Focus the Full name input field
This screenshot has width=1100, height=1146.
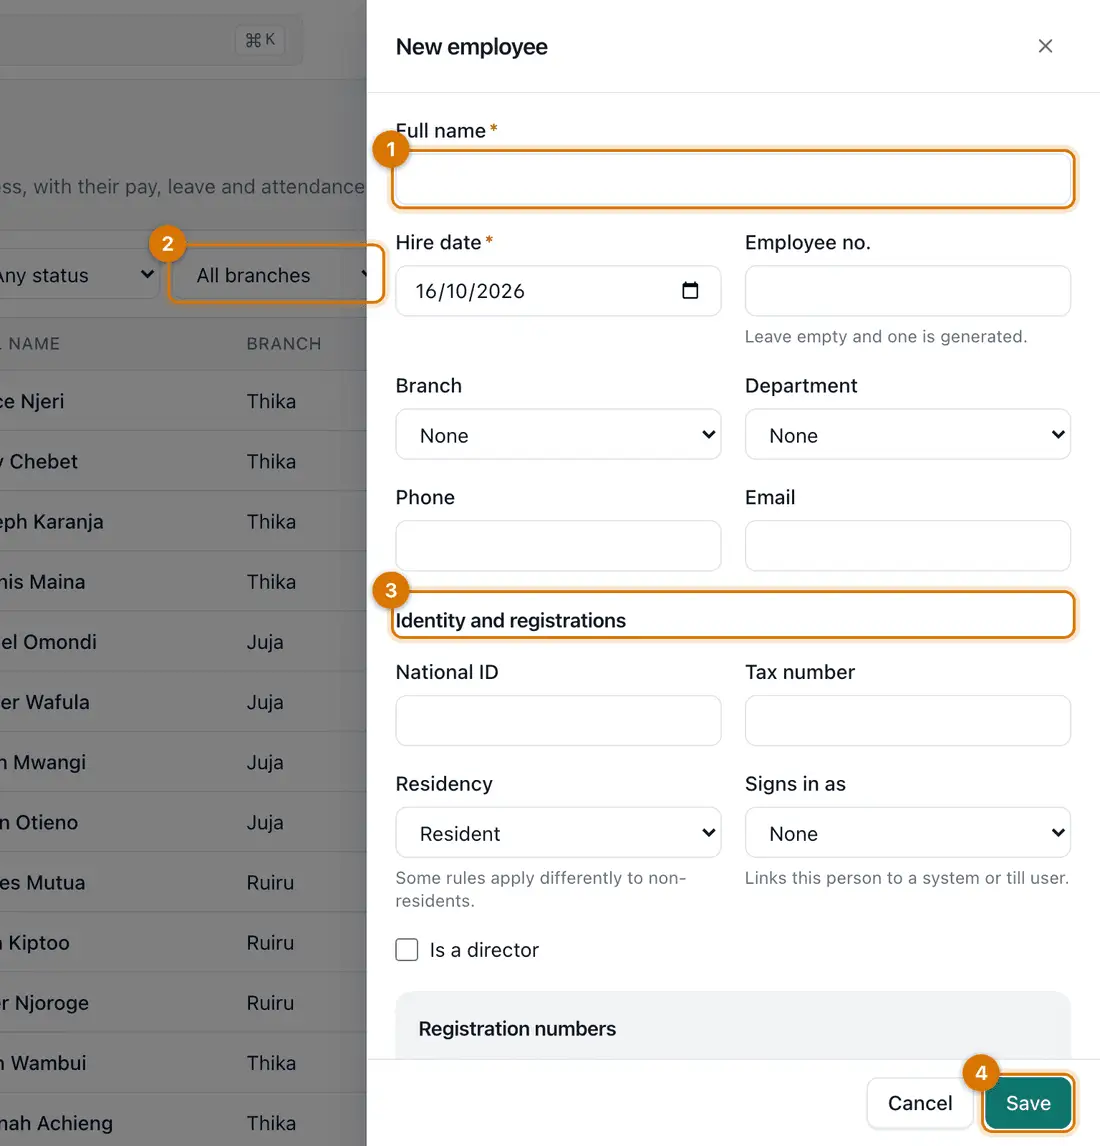[733, 179]
